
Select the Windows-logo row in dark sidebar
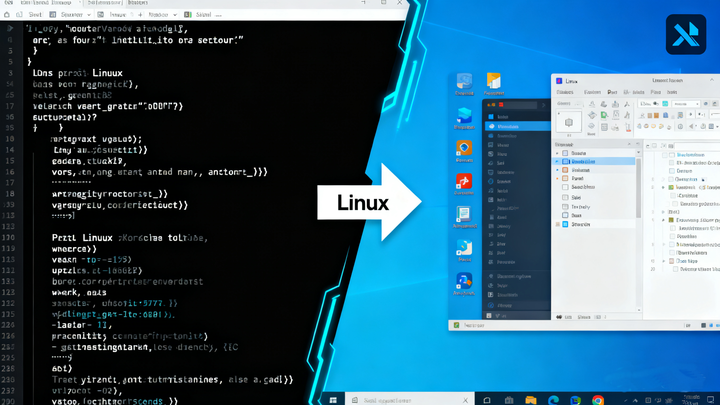coord(518,117)
